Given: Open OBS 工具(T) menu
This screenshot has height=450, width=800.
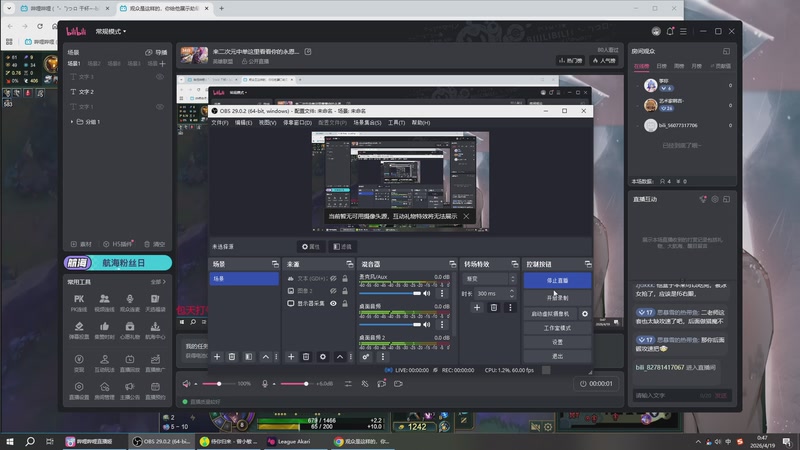Looking at the screenshot, I should point(396,122).
